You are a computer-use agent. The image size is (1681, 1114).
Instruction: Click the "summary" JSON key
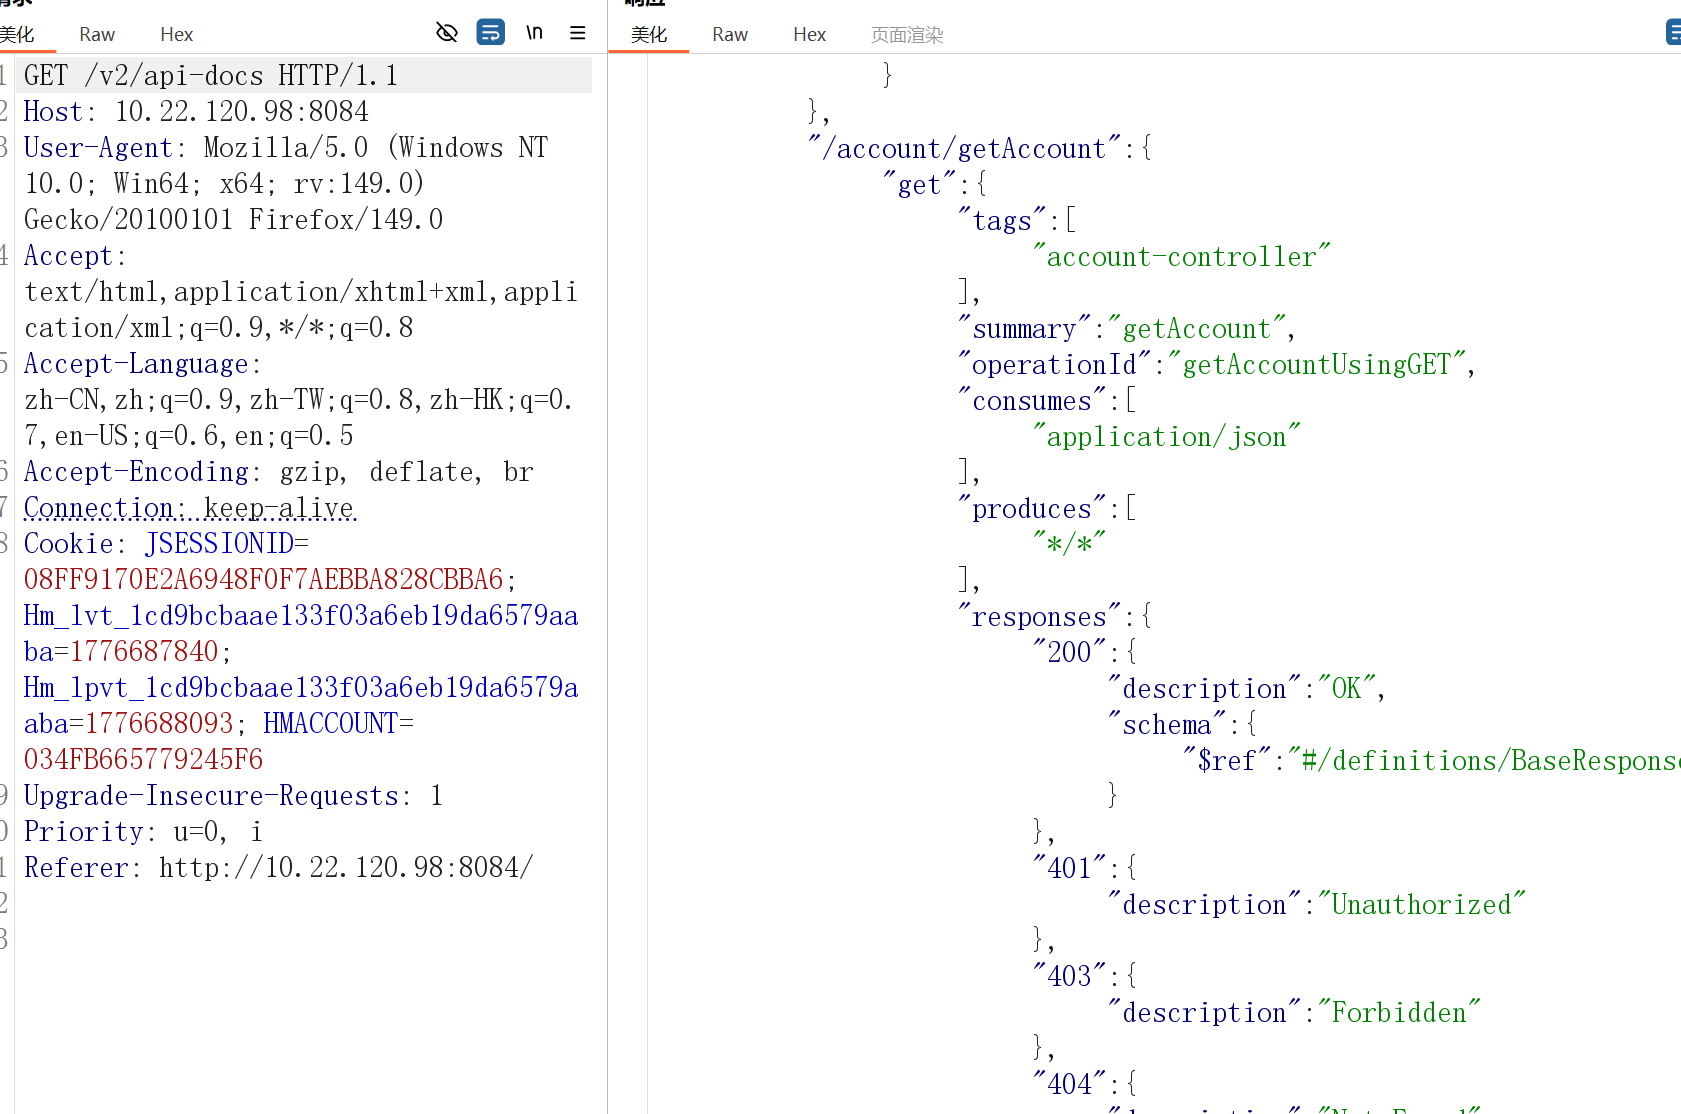coord(1024,328)
